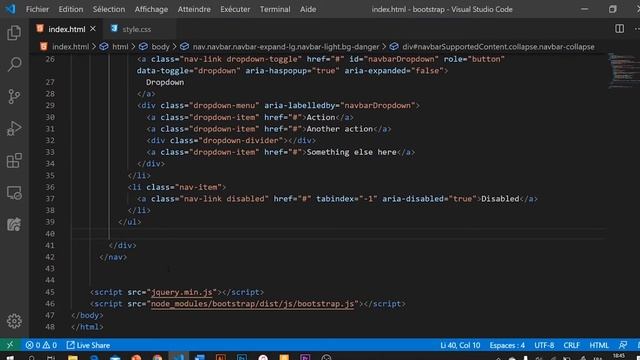Click the closing body tag on line 47

pos(87,315)
